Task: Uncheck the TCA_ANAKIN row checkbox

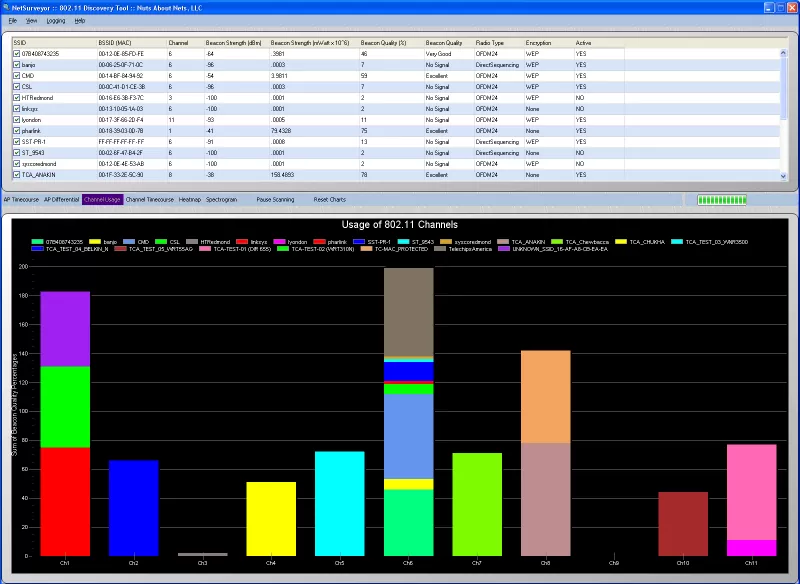Action: pos(17,175)
